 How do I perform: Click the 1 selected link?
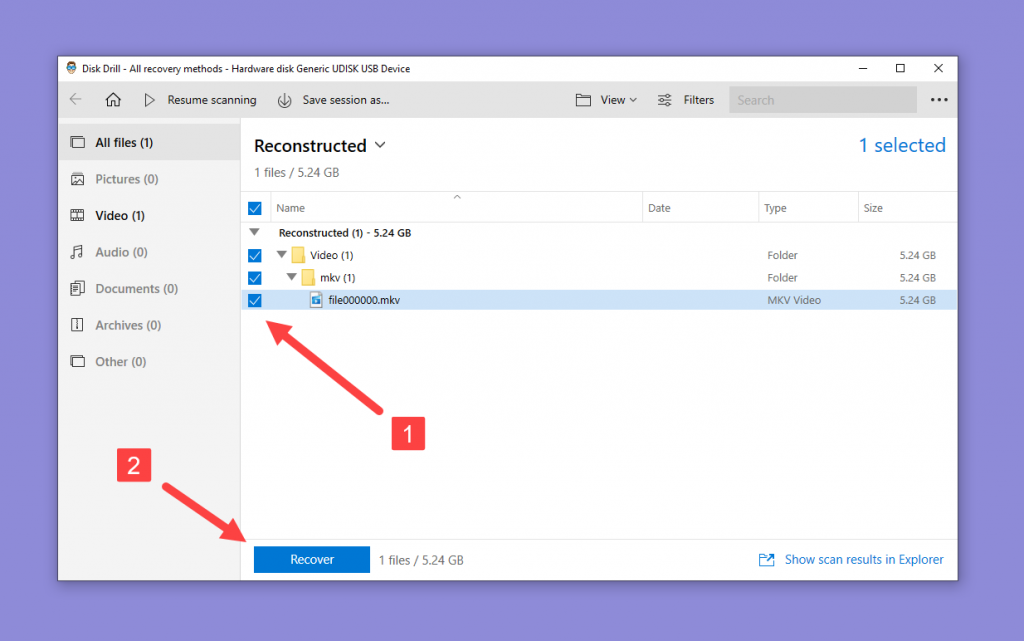[901, 145]
